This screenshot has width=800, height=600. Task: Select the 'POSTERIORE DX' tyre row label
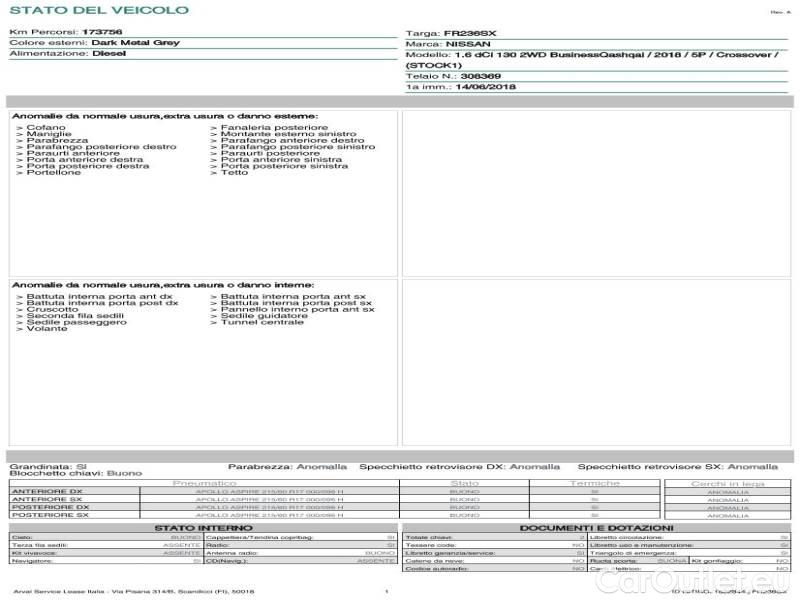point(51,507)
